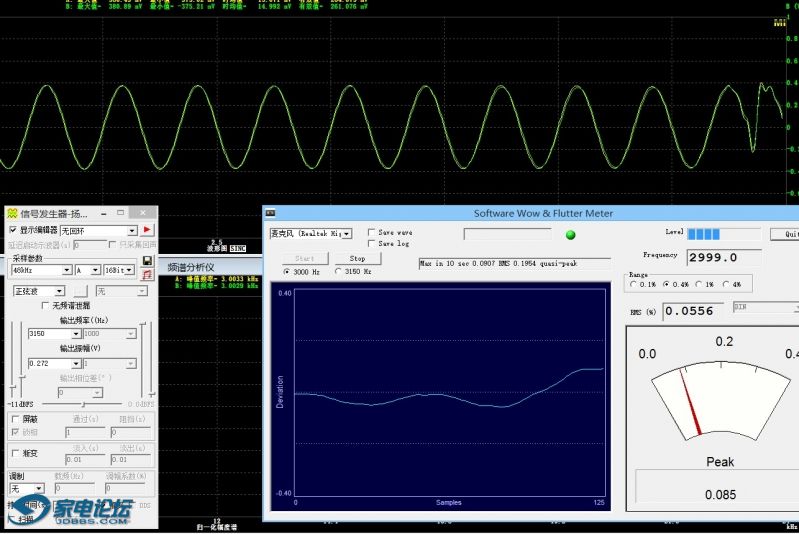799x534 pixels.
Task: Select the 3150 Hz radio button
Action: pyautogui.click(x=338, y=272)
